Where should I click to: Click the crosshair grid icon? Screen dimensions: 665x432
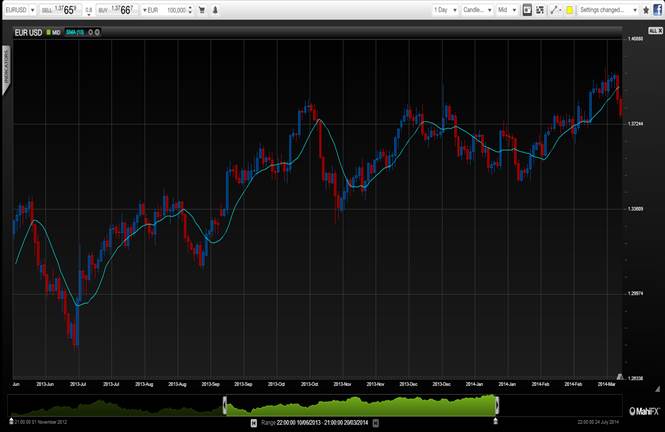[541, 9]
